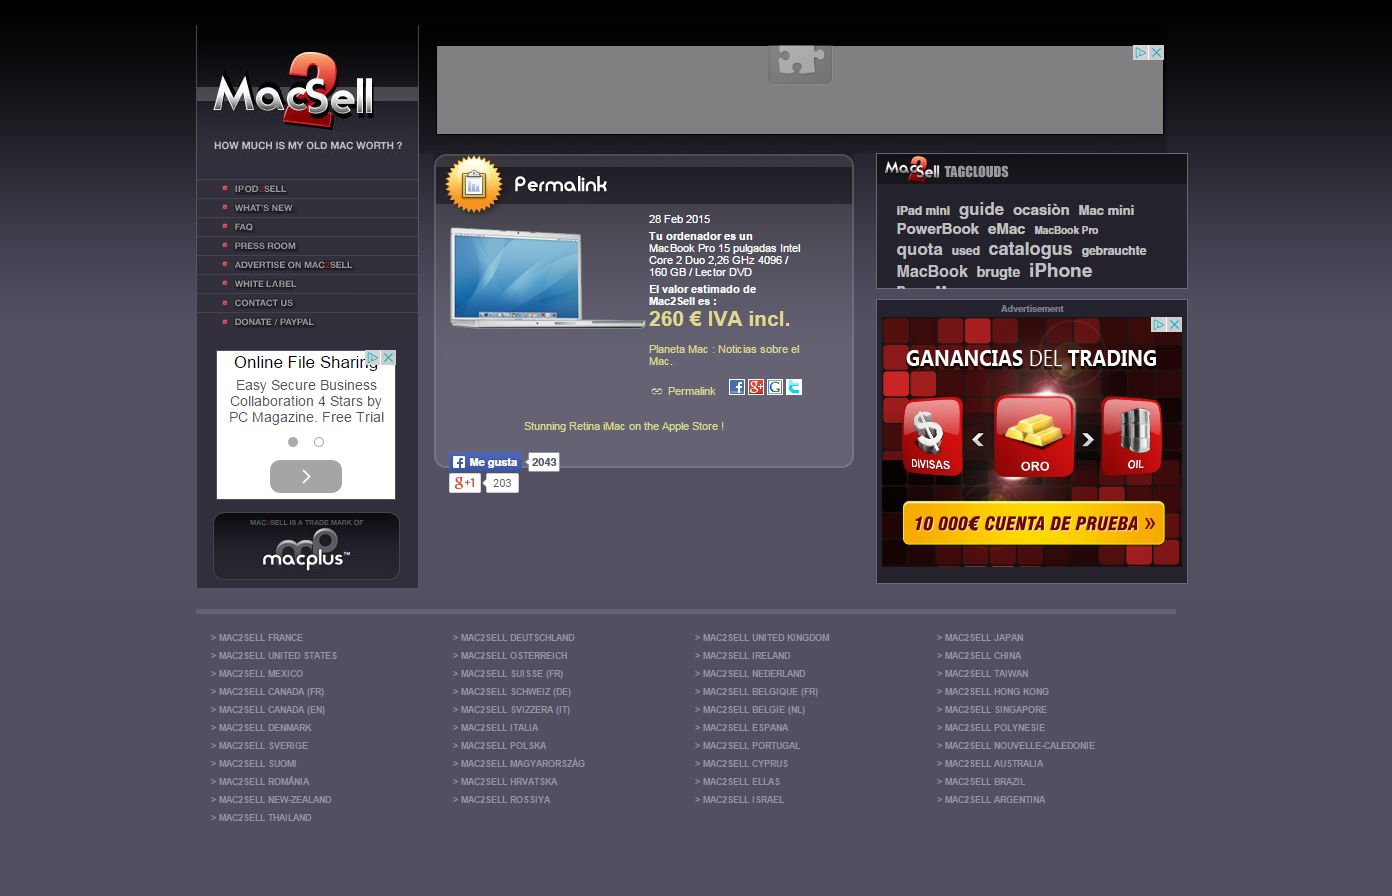
Task: Share the estimate via the Twitter icon
Action: pyautogui.click(x=794, y=387)
